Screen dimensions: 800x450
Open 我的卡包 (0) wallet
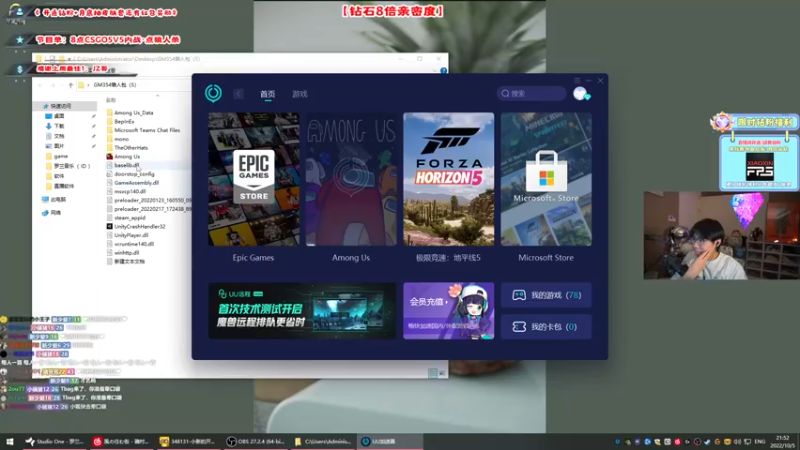click(546, 327)
